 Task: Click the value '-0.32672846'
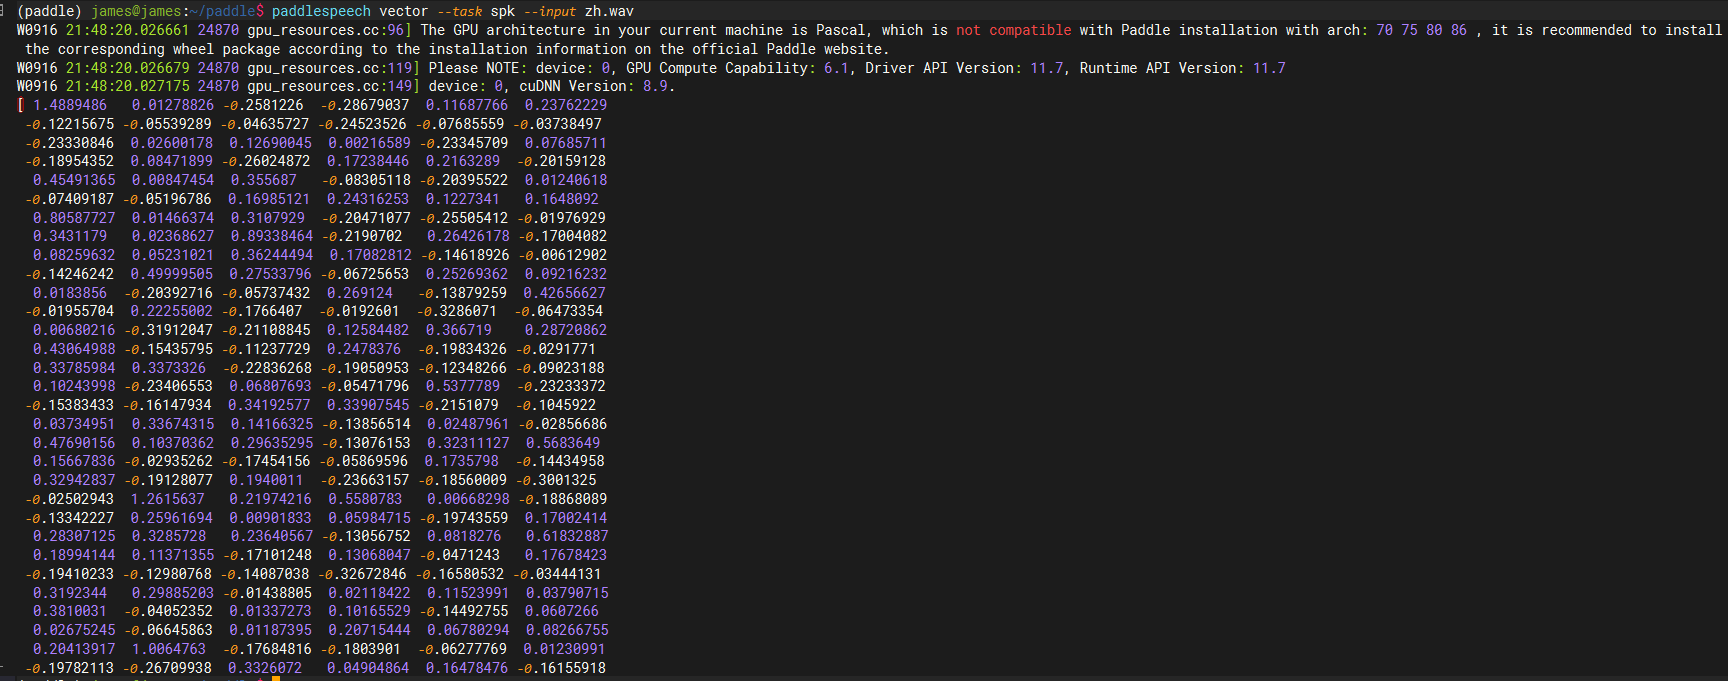363,574
